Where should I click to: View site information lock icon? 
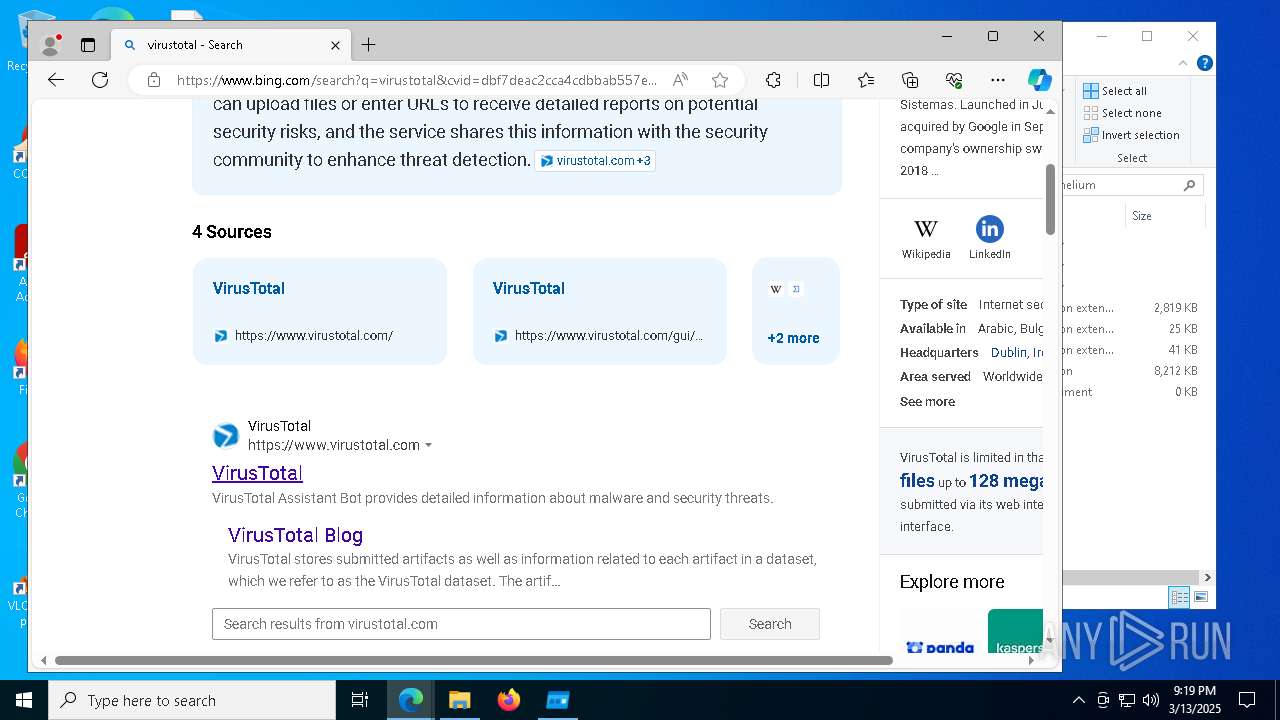click(153, 80)
